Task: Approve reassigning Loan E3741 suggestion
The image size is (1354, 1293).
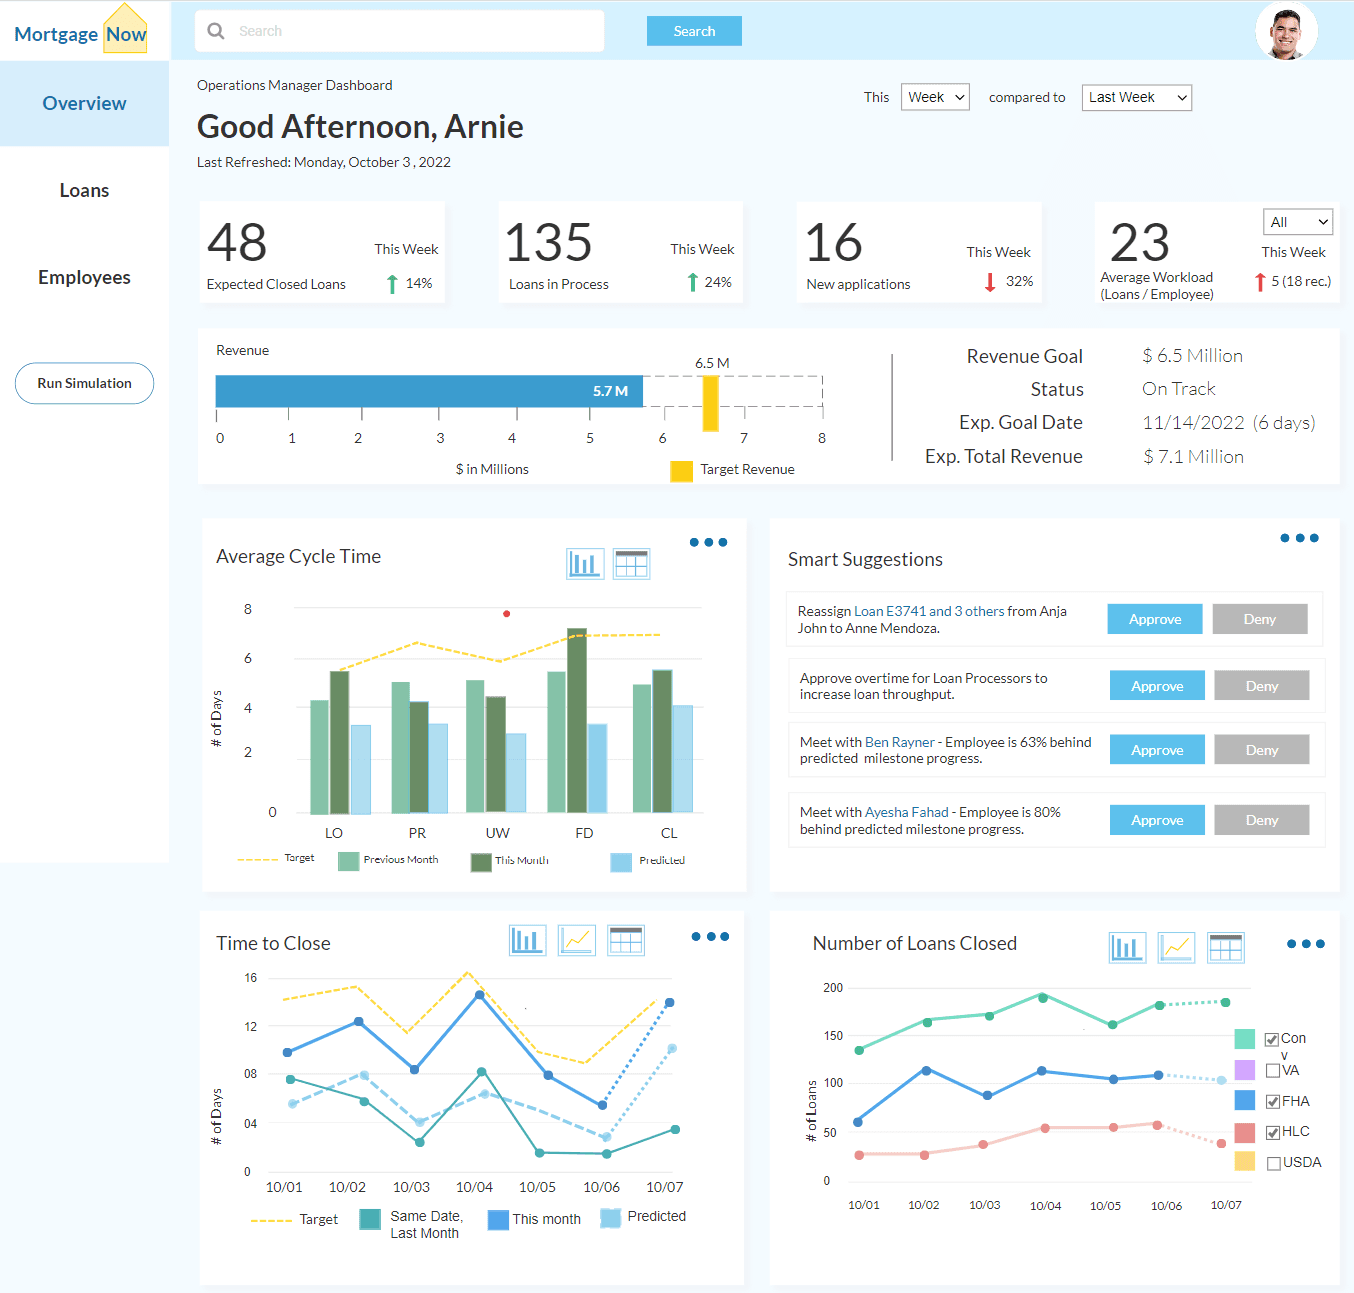Action: point(1155,619)
